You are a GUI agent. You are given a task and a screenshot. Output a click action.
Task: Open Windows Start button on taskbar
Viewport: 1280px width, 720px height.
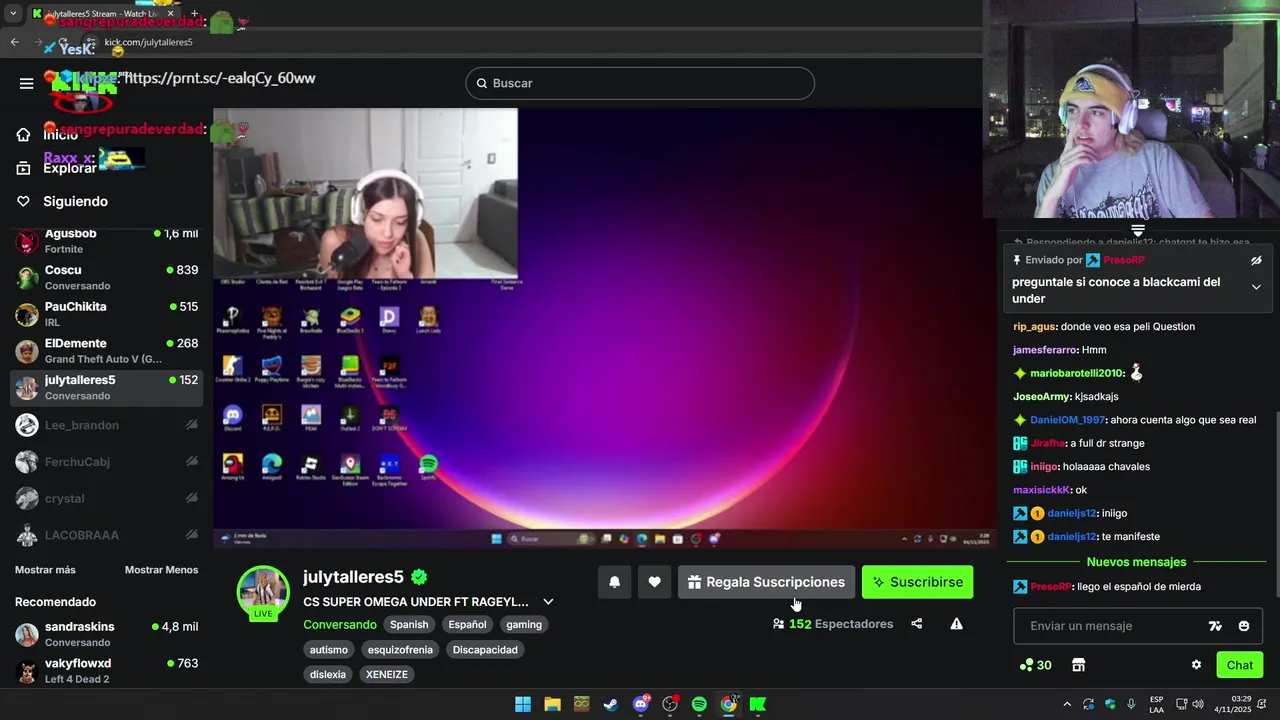click(x=523, y=704)
